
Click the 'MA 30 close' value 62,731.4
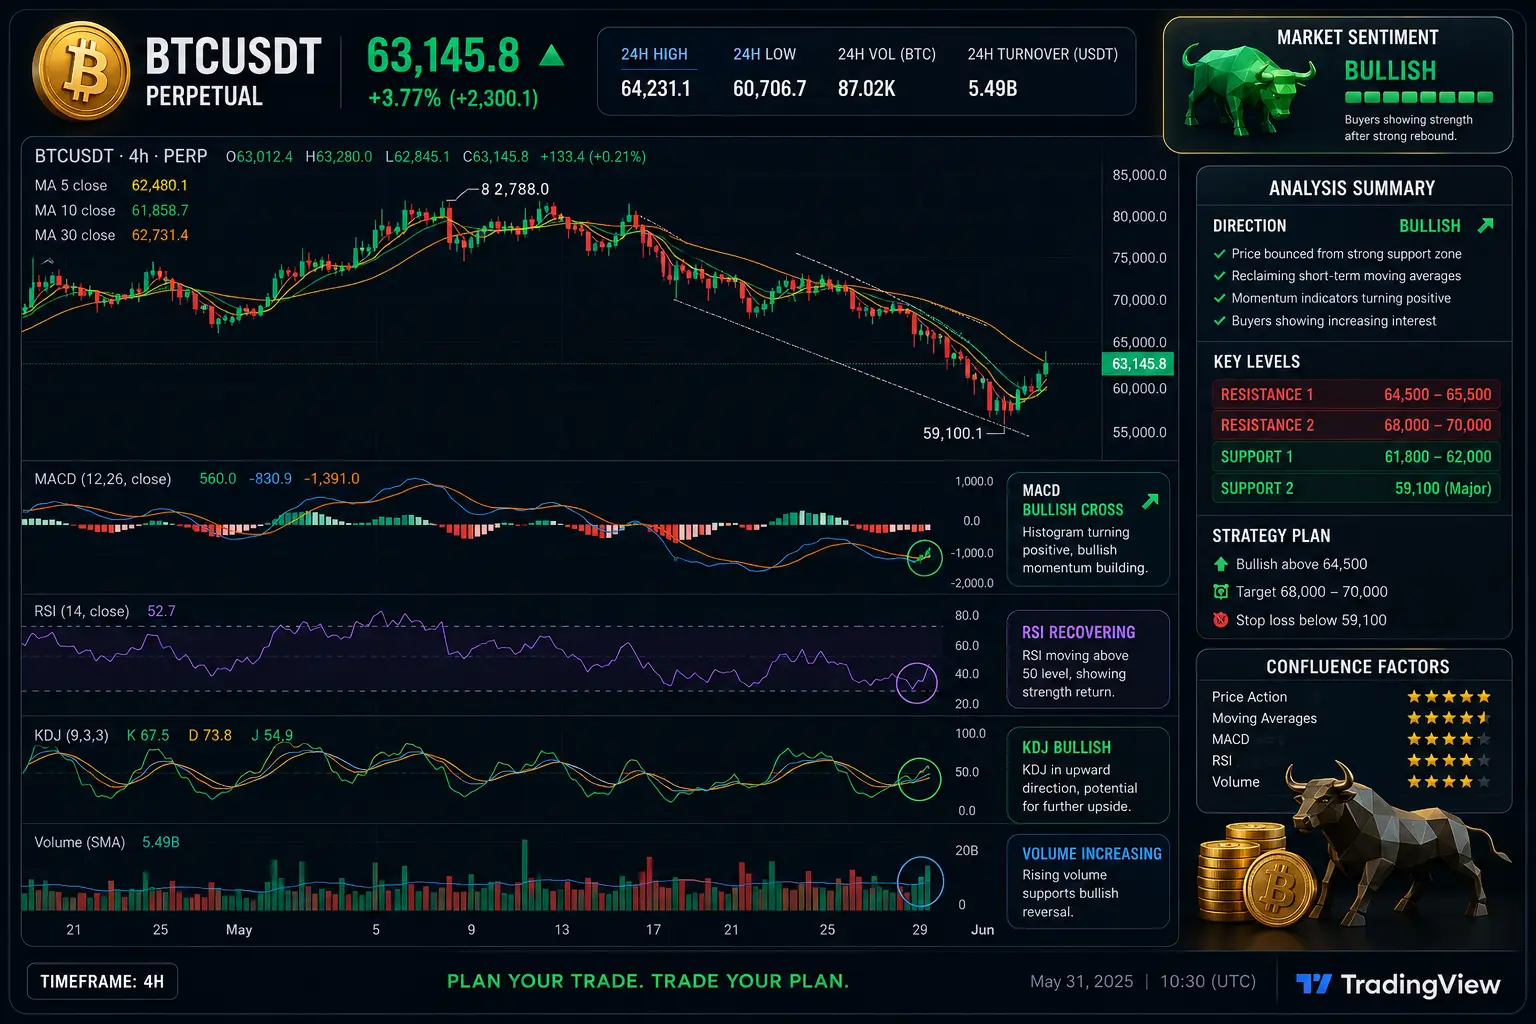point(160,236)
